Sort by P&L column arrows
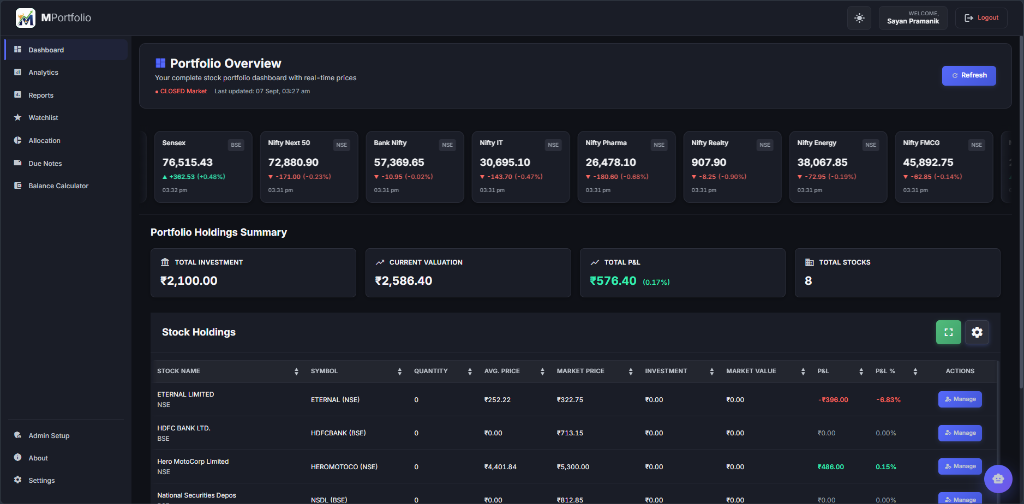Viewport: 1024px width, 504px height. [861, 371]
